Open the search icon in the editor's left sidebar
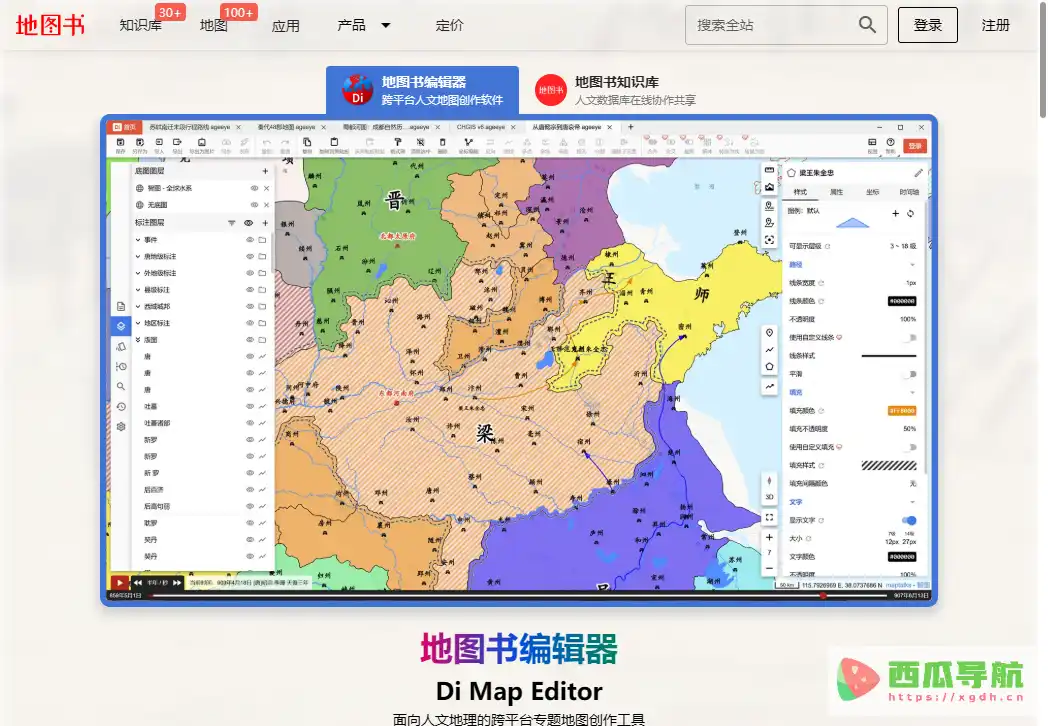 [121, 386]
